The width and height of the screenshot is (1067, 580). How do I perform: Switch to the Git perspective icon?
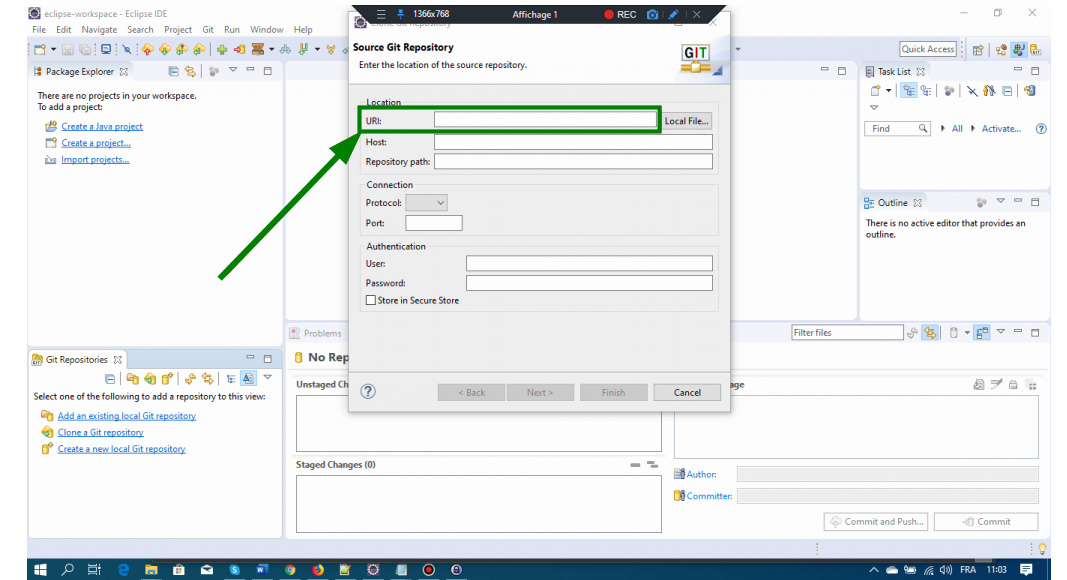pyautogui.click(x=1036, y=49)
